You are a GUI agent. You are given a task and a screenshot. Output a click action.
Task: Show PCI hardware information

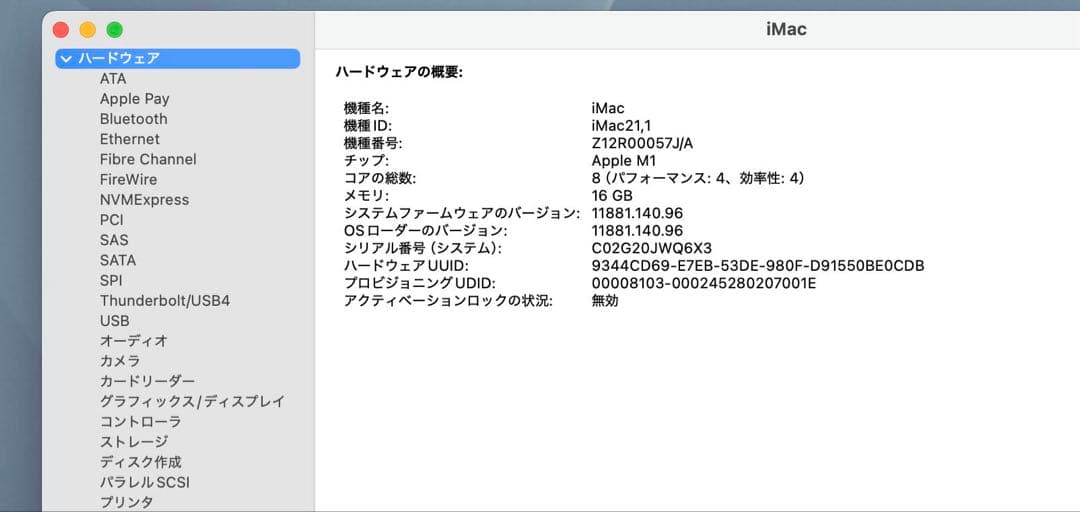(112, 220)
